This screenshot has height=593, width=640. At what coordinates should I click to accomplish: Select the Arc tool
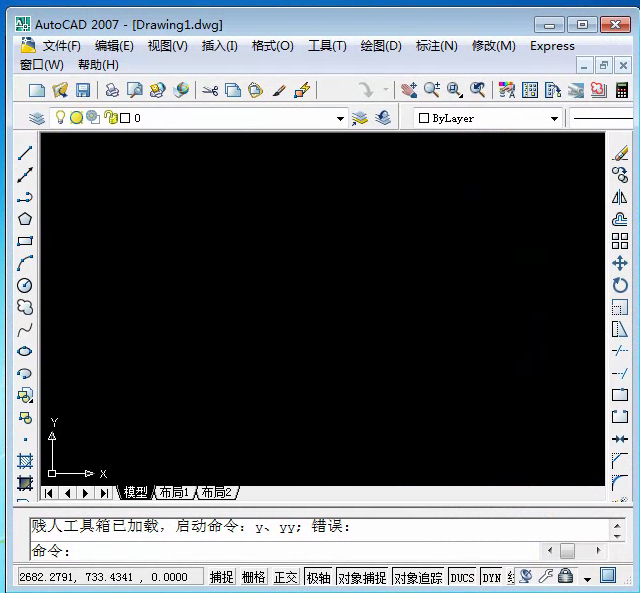(25, 263)
